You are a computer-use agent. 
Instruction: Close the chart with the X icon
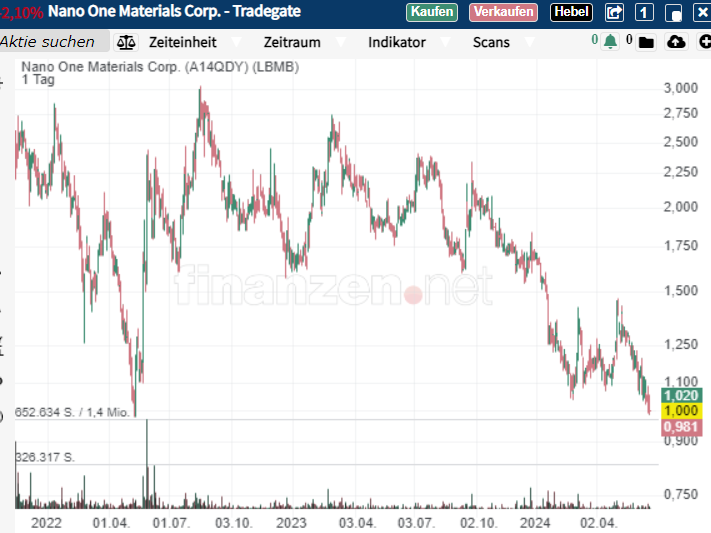pos(702,12)
